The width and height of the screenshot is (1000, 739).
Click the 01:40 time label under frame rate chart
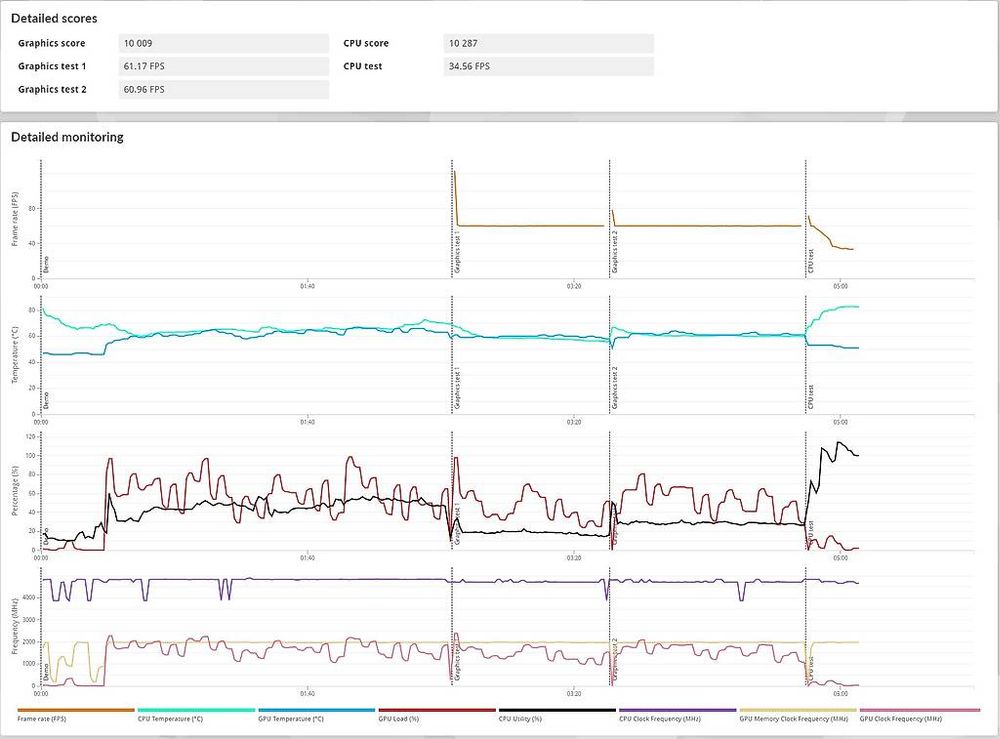(307, 286)
